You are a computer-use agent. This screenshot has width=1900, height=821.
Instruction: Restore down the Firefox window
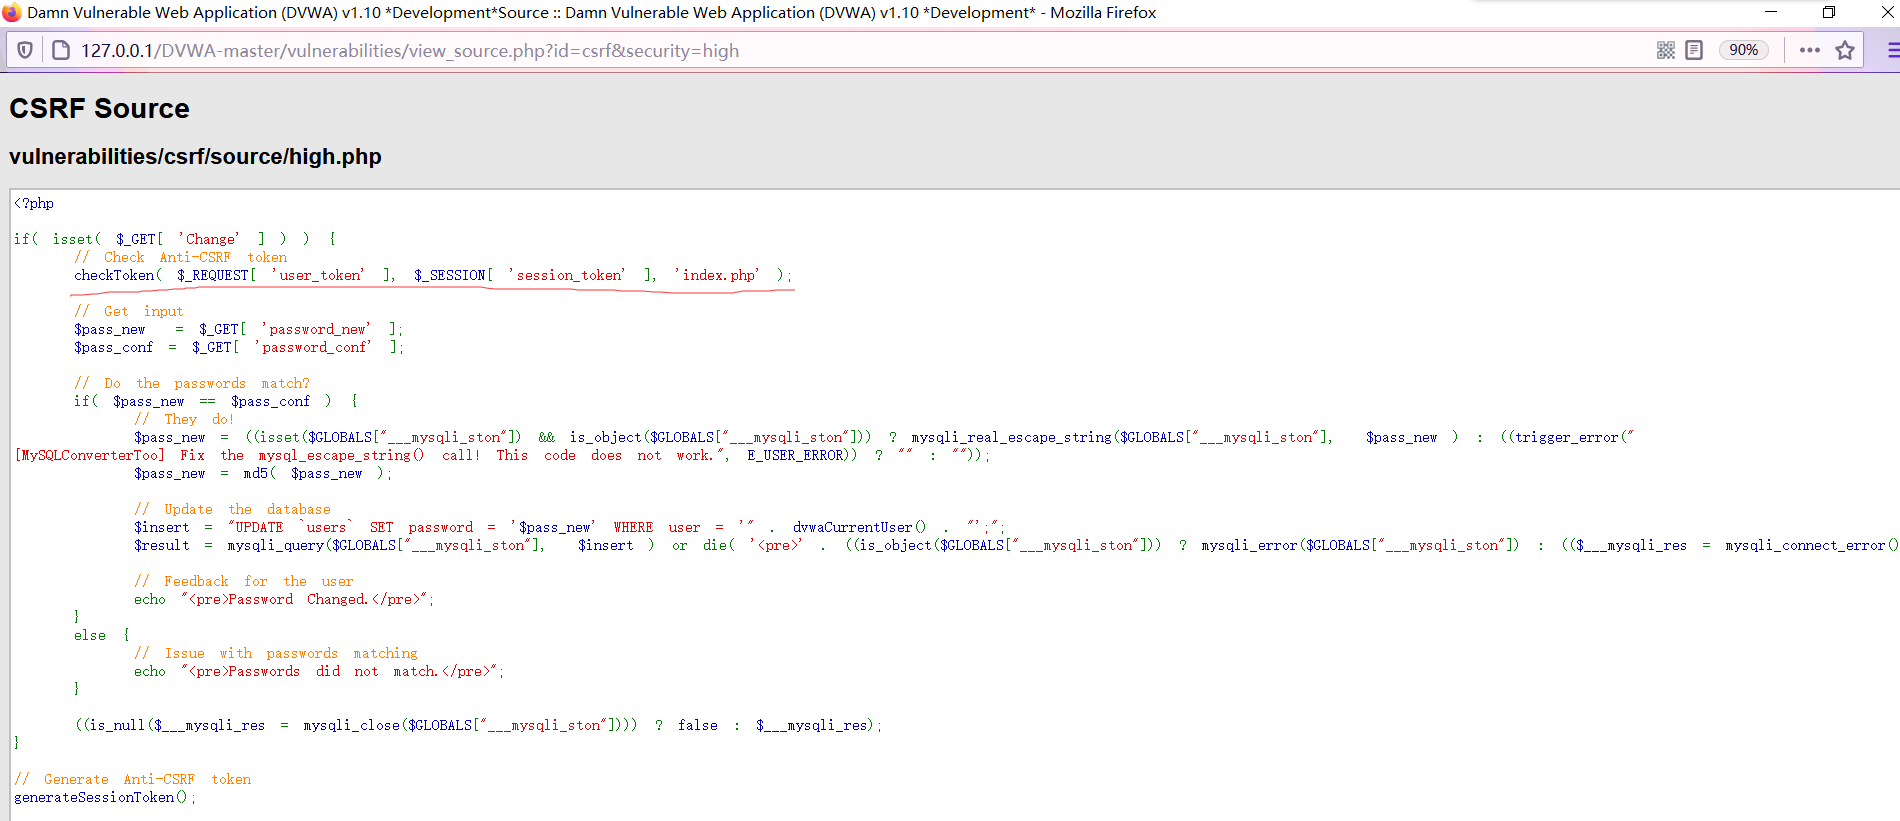coord(1829,12)
